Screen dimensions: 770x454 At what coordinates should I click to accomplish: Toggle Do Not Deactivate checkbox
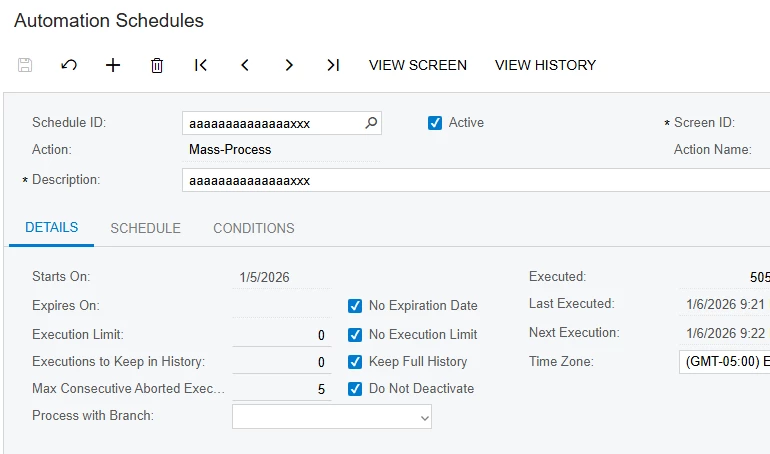[x=355, y=389]
